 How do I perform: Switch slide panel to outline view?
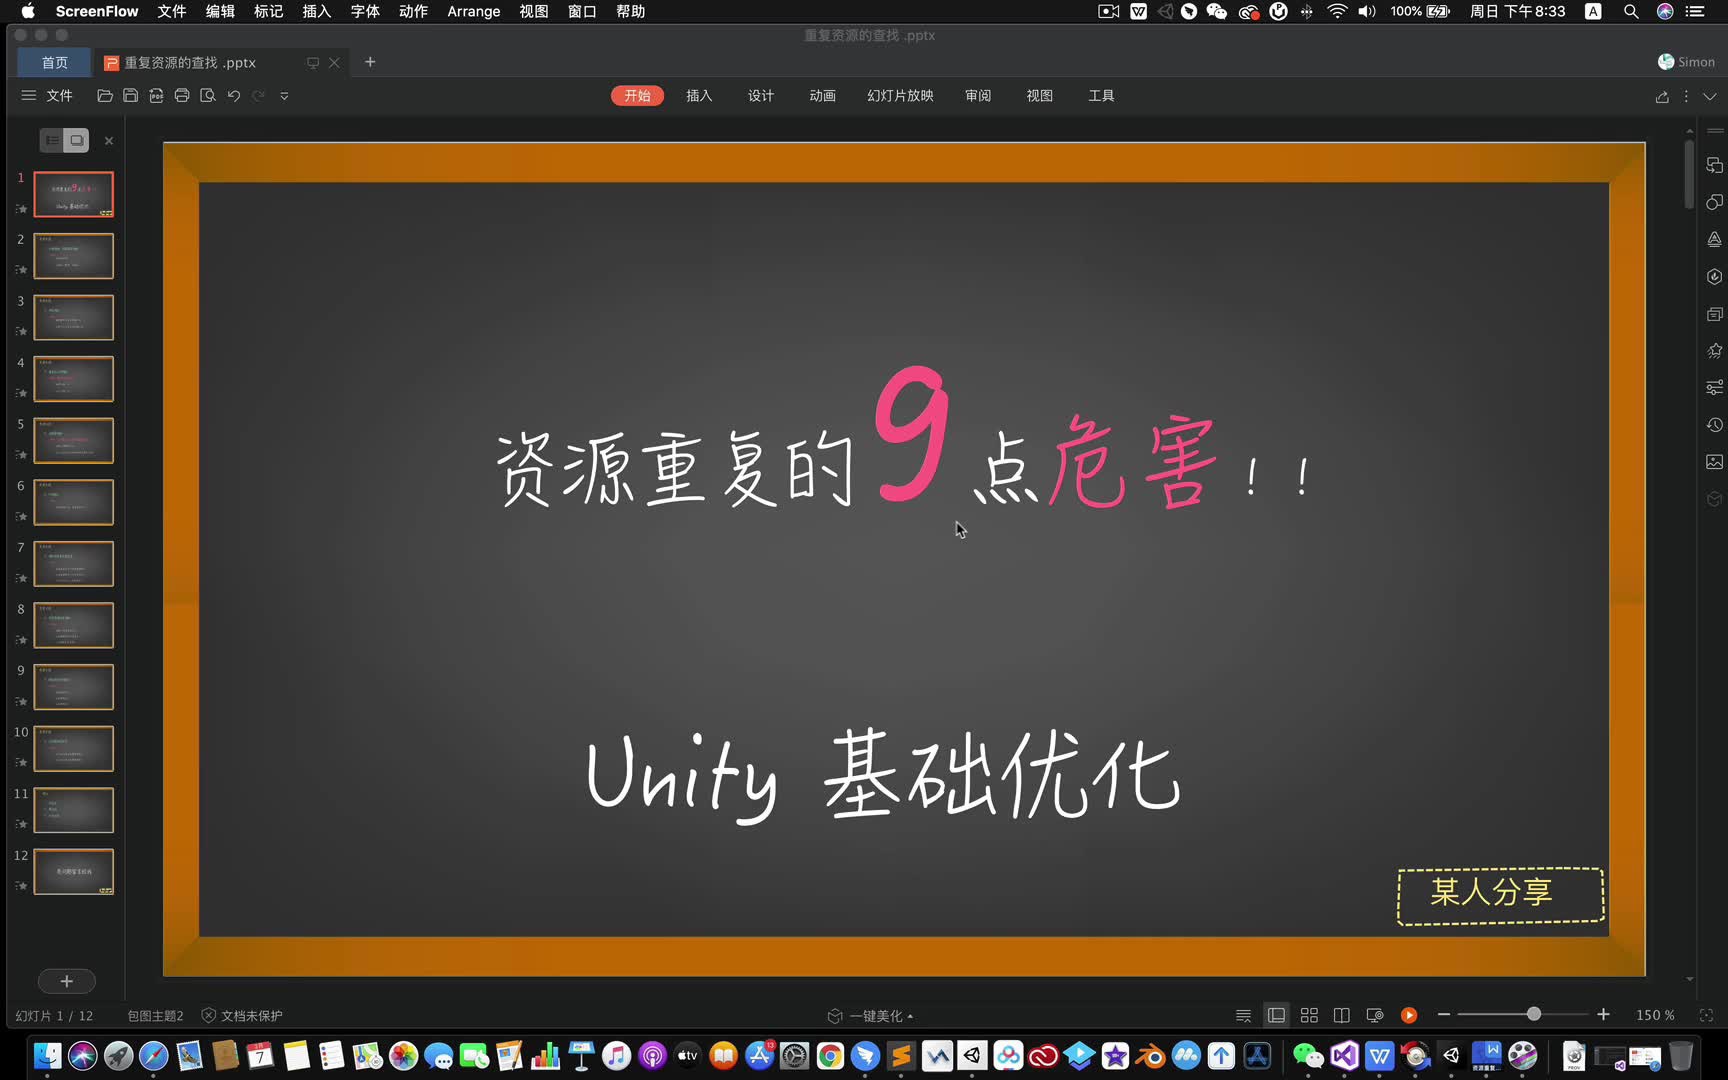(x=52, y=141)
